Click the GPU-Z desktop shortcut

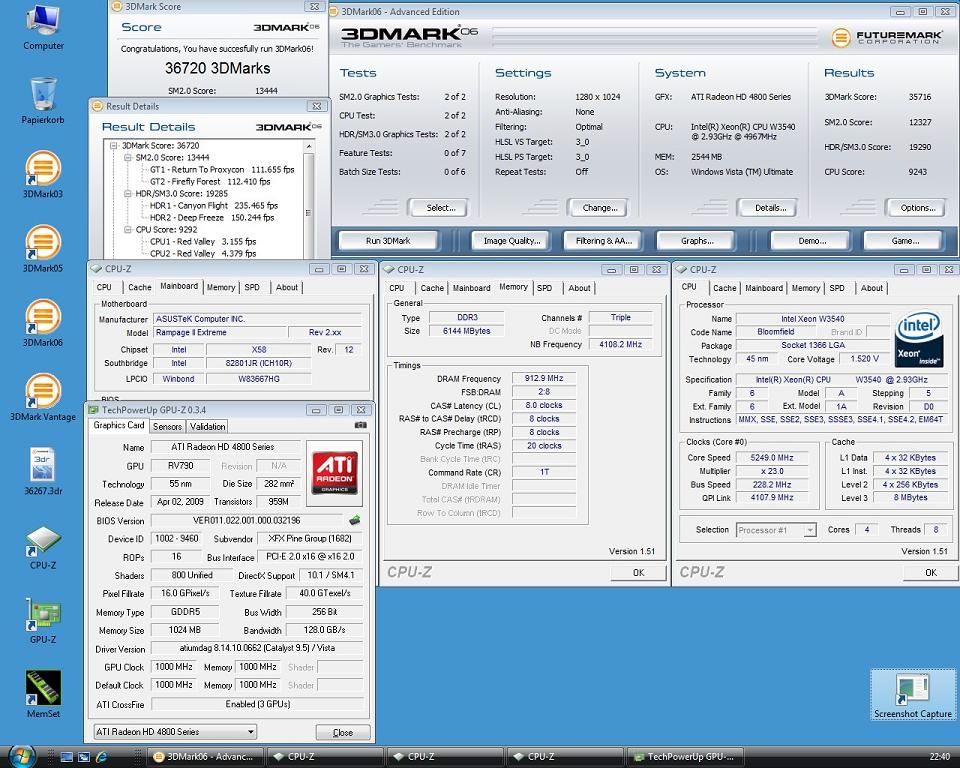coord(42,614)
